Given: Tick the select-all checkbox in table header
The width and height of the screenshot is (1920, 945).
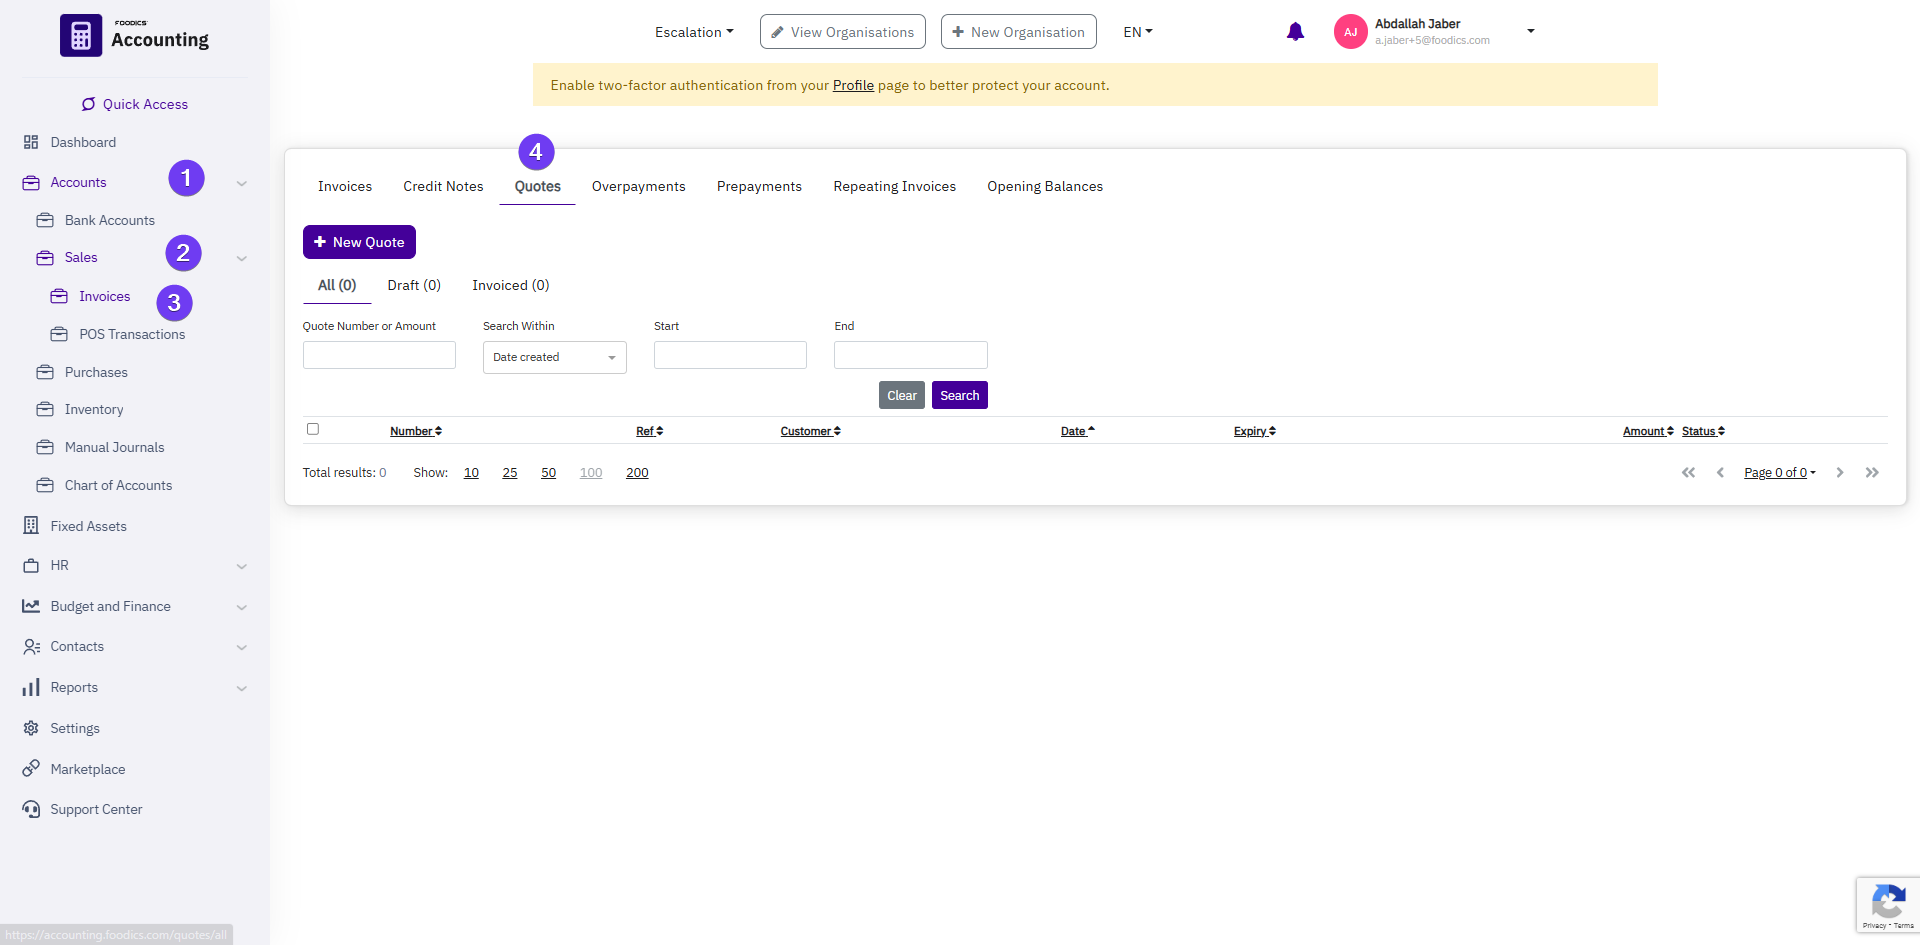Looking at the screenshot, I should (313, 429).
